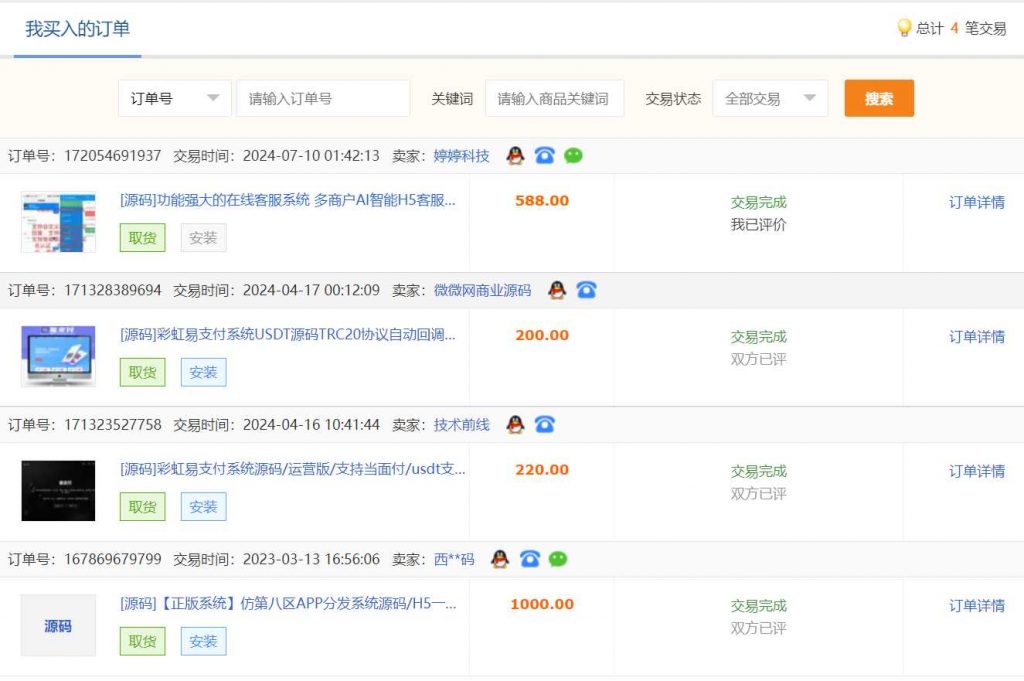Click phone icon beside 微微网商业源码
Screen dimensions: 1024x681
point(586,290)
